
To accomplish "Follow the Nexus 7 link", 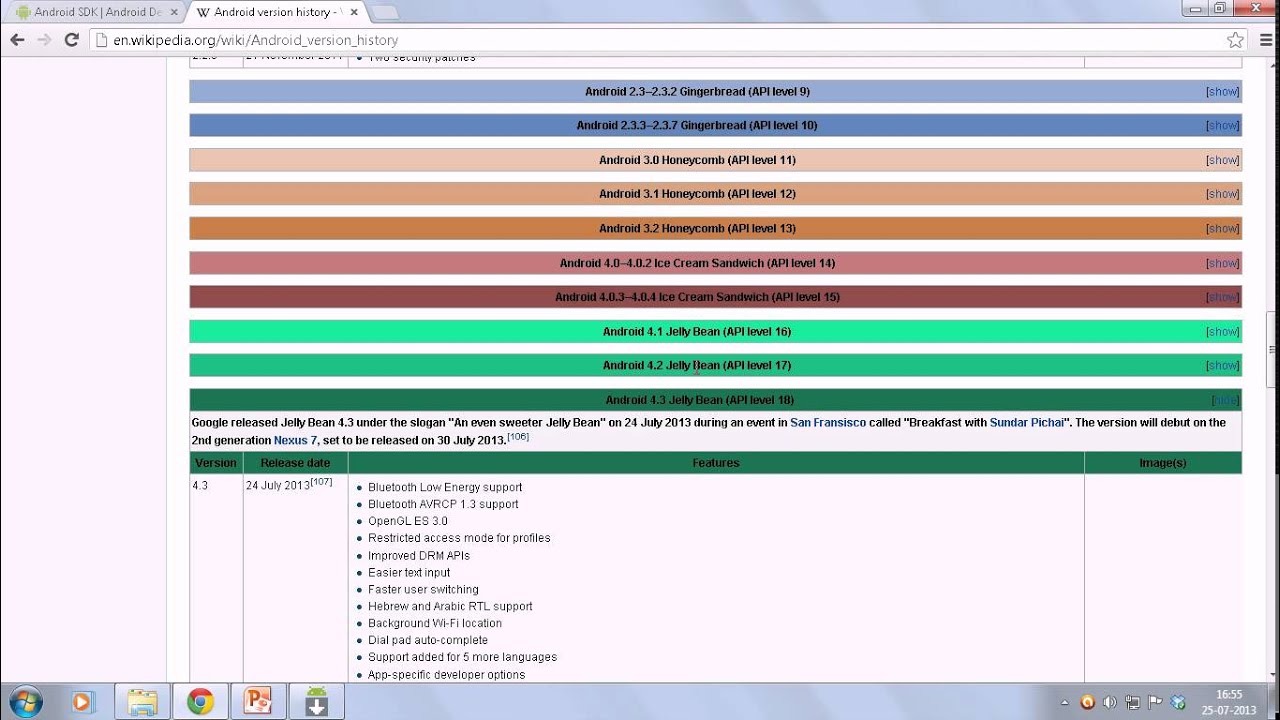I will [295, 440].
